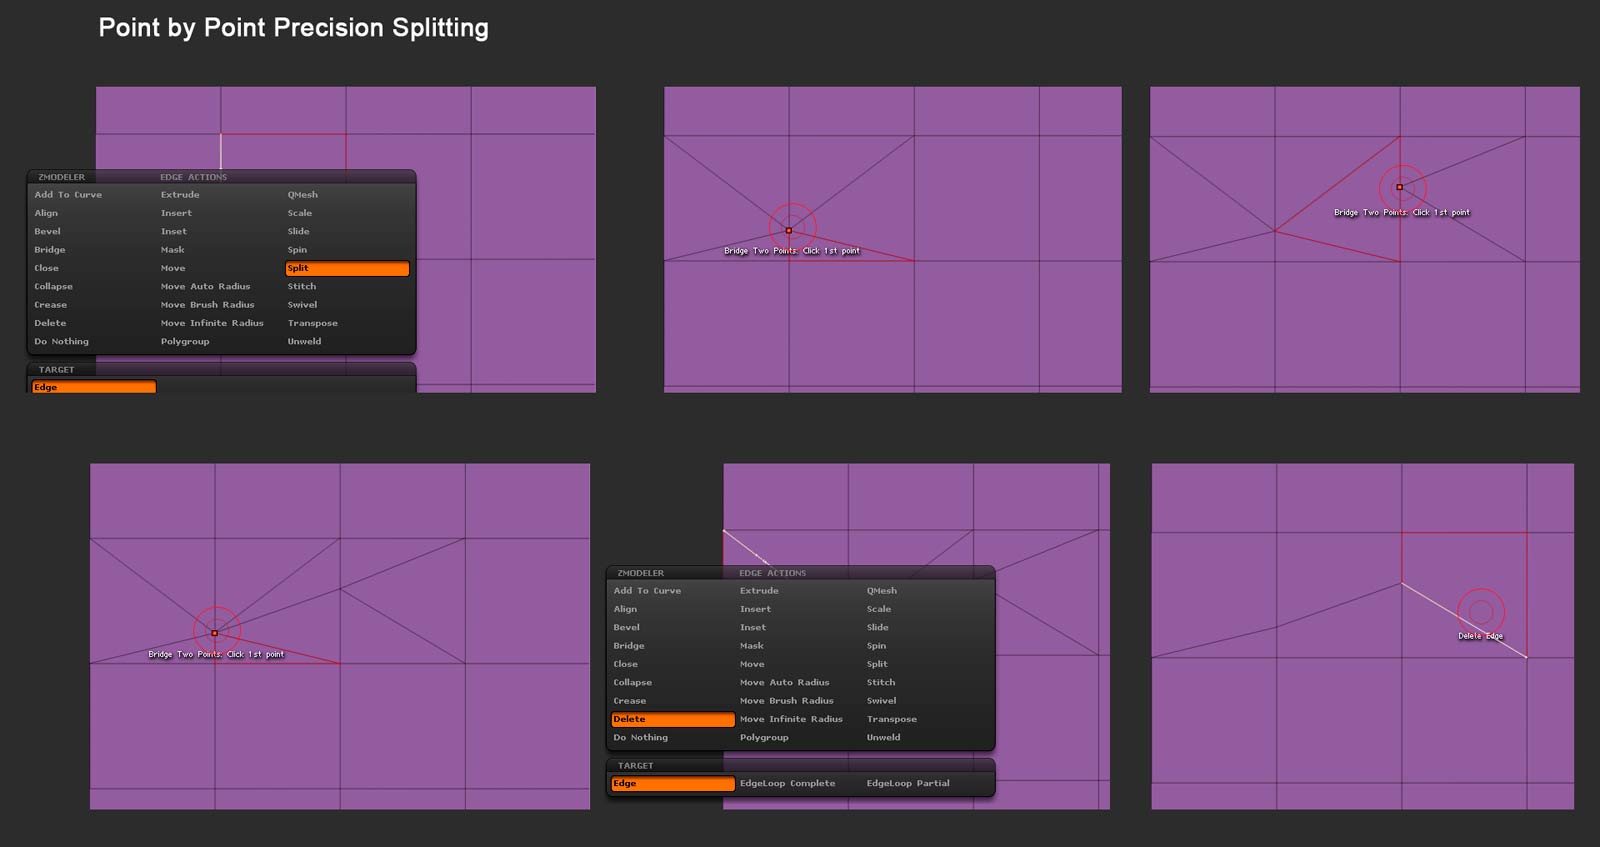Select Transpose in the lower ZModeler menu
Viewport: 1600px width, 847px height.
[x=891, y=719]
